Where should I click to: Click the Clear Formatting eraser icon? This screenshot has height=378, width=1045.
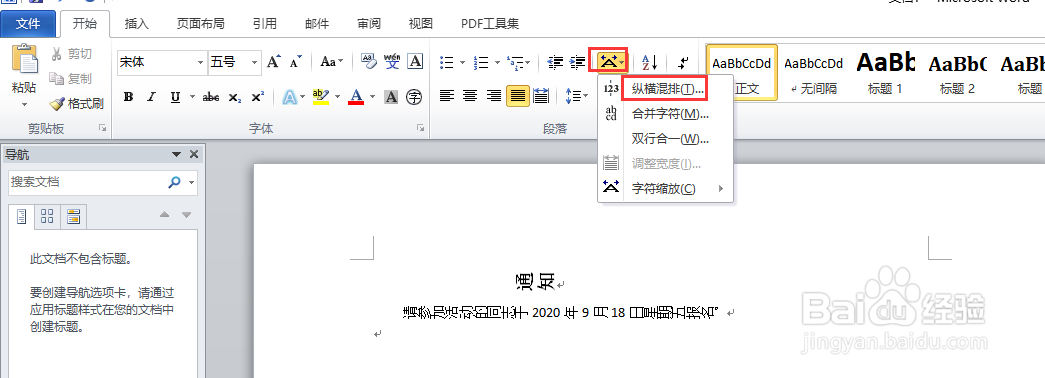[369, 62]
